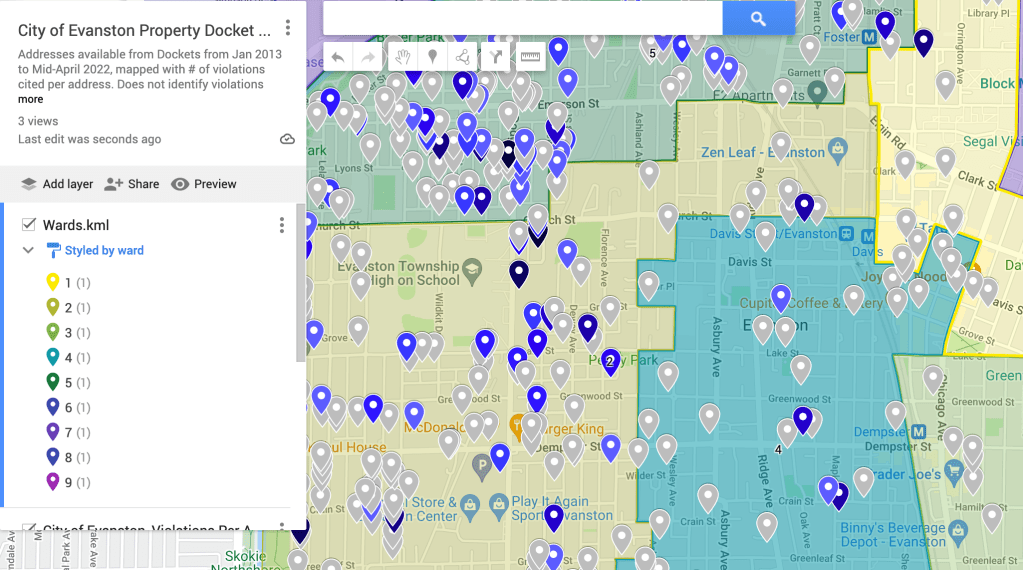The height and width of the screenshot is (570, 1023).
Task: Uncheck the Wards.kml layer checkbox
Action: [28, 225]
